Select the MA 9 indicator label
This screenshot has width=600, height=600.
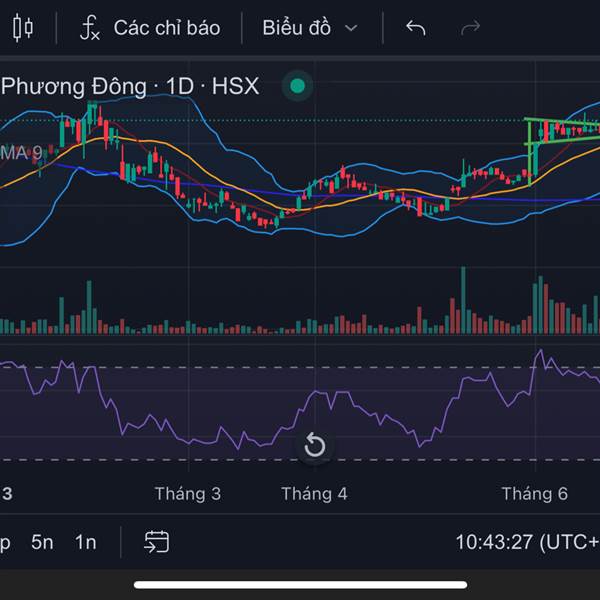click(x=21, y=153)
